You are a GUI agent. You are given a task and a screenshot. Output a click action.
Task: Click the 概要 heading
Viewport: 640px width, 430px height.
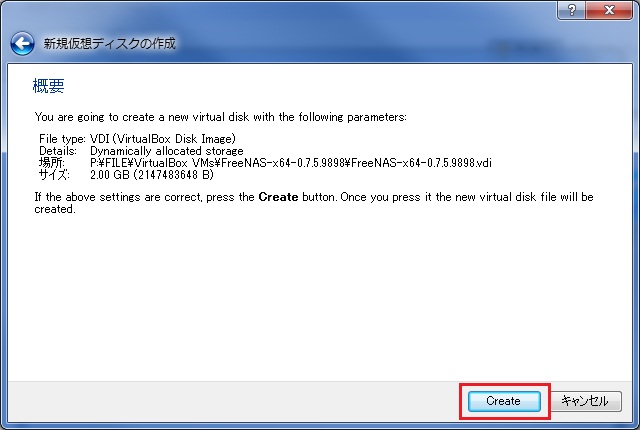49,87
